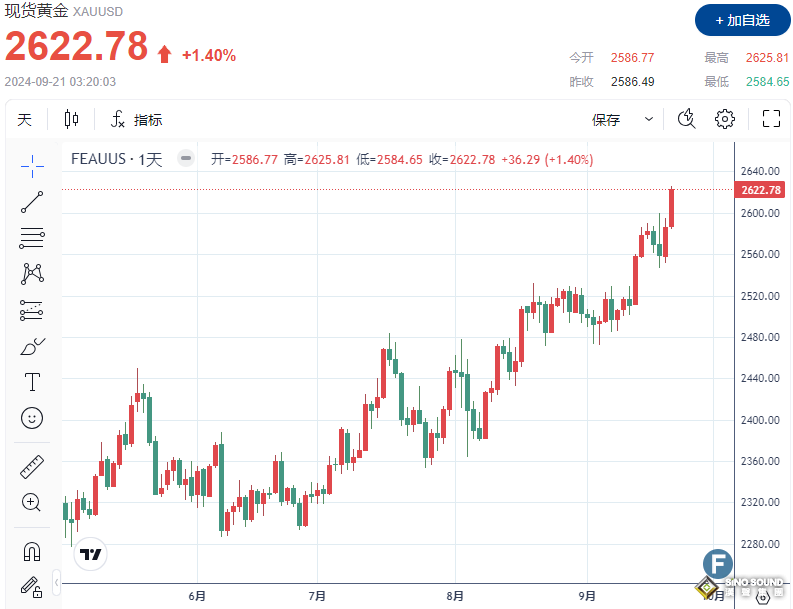Toggle lock all drawing tools
Viewport: 793px width, 609px height.
(32, 586)
